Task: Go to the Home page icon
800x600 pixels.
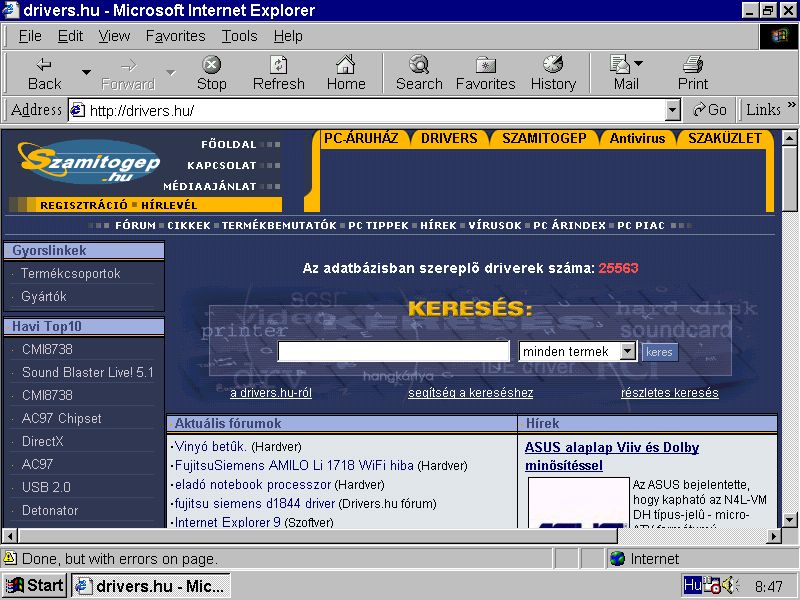Action: point(346,74)
